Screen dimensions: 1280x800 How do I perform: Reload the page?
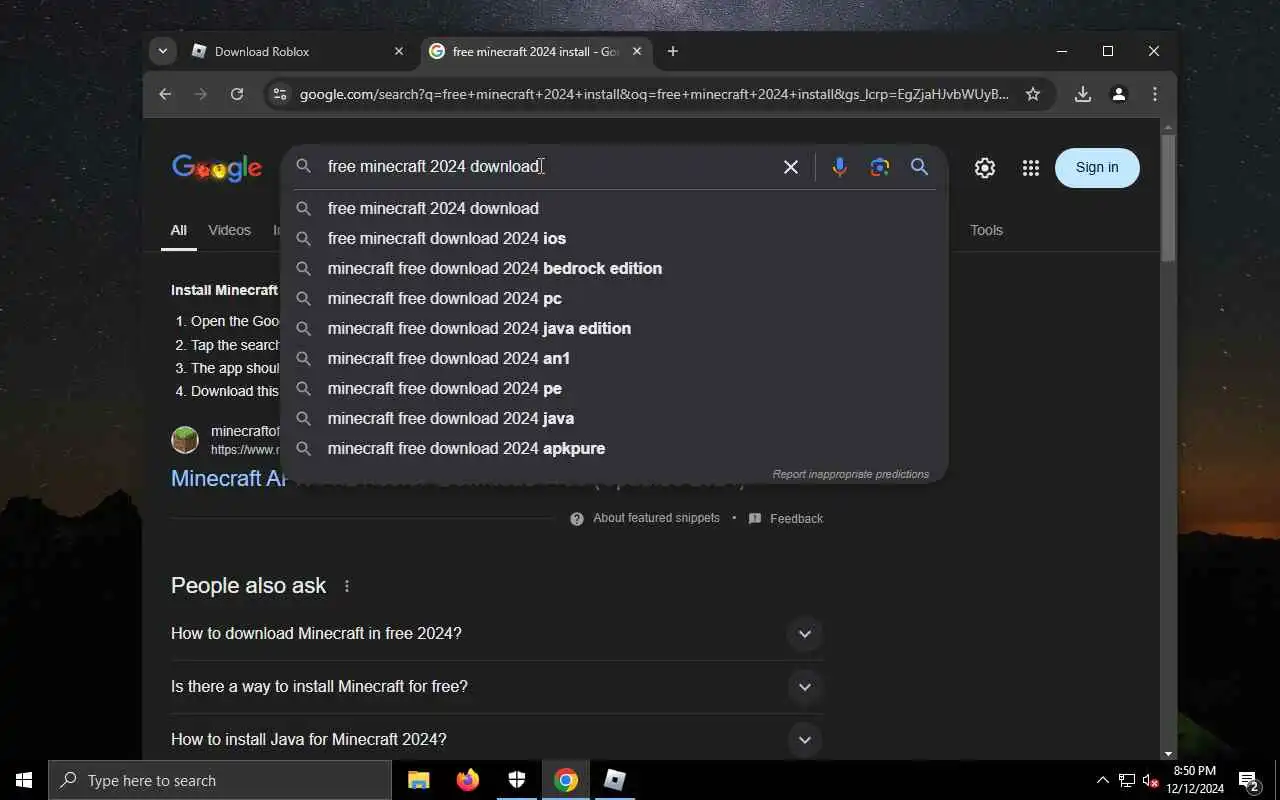(237, 94)
